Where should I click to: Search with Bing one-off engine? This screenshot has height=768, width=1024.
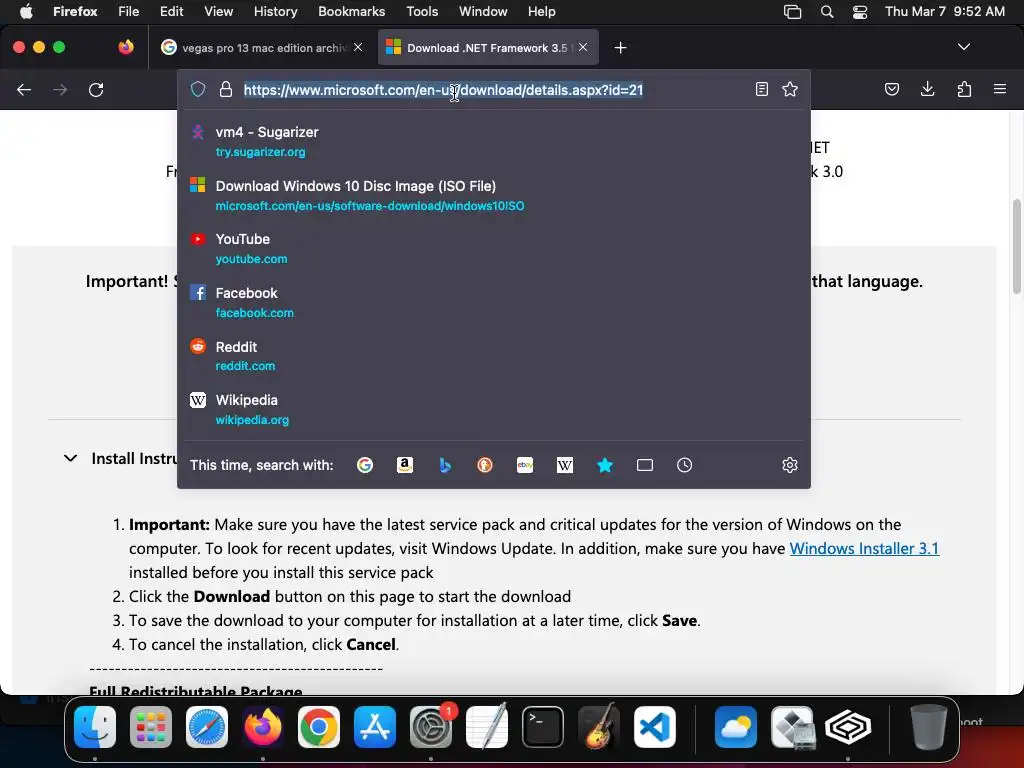(x=445, y=465)
